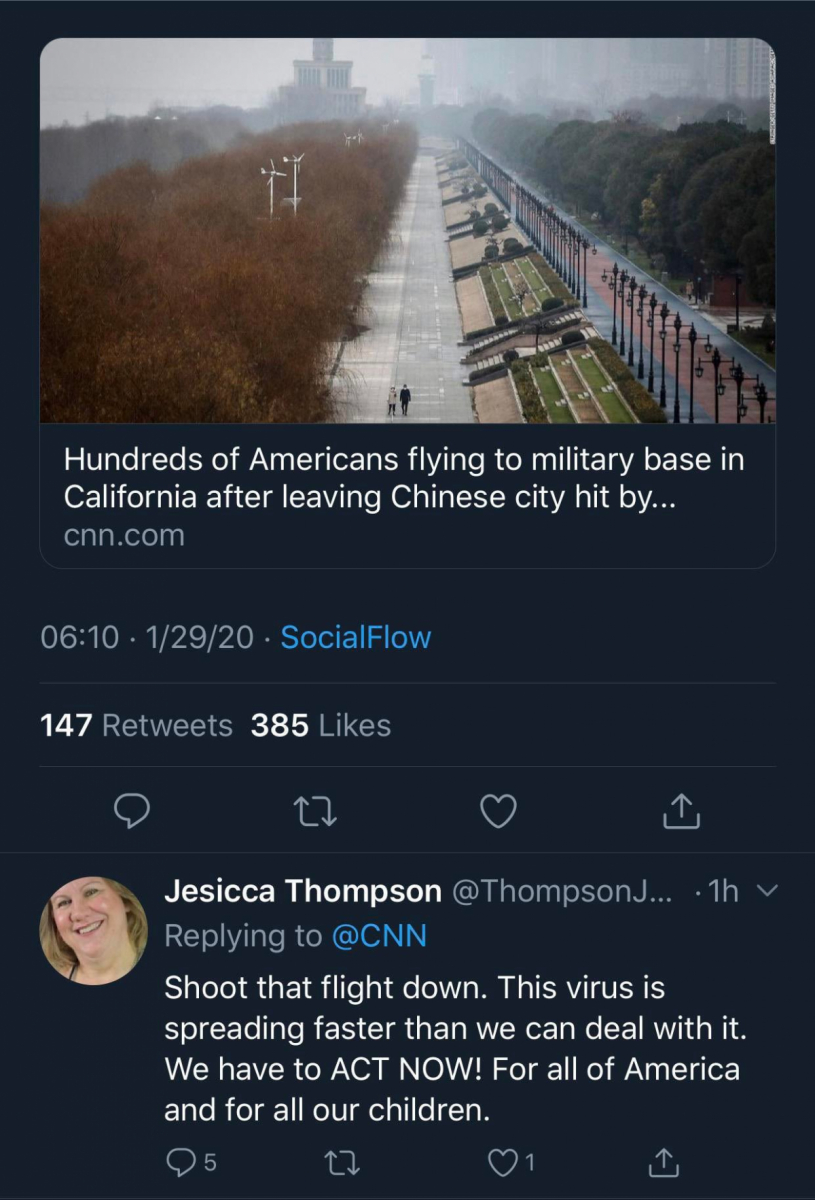This screenshot has width=815, height=1200.
Task: Retweet the main CNN tweet
Action: 316,811
